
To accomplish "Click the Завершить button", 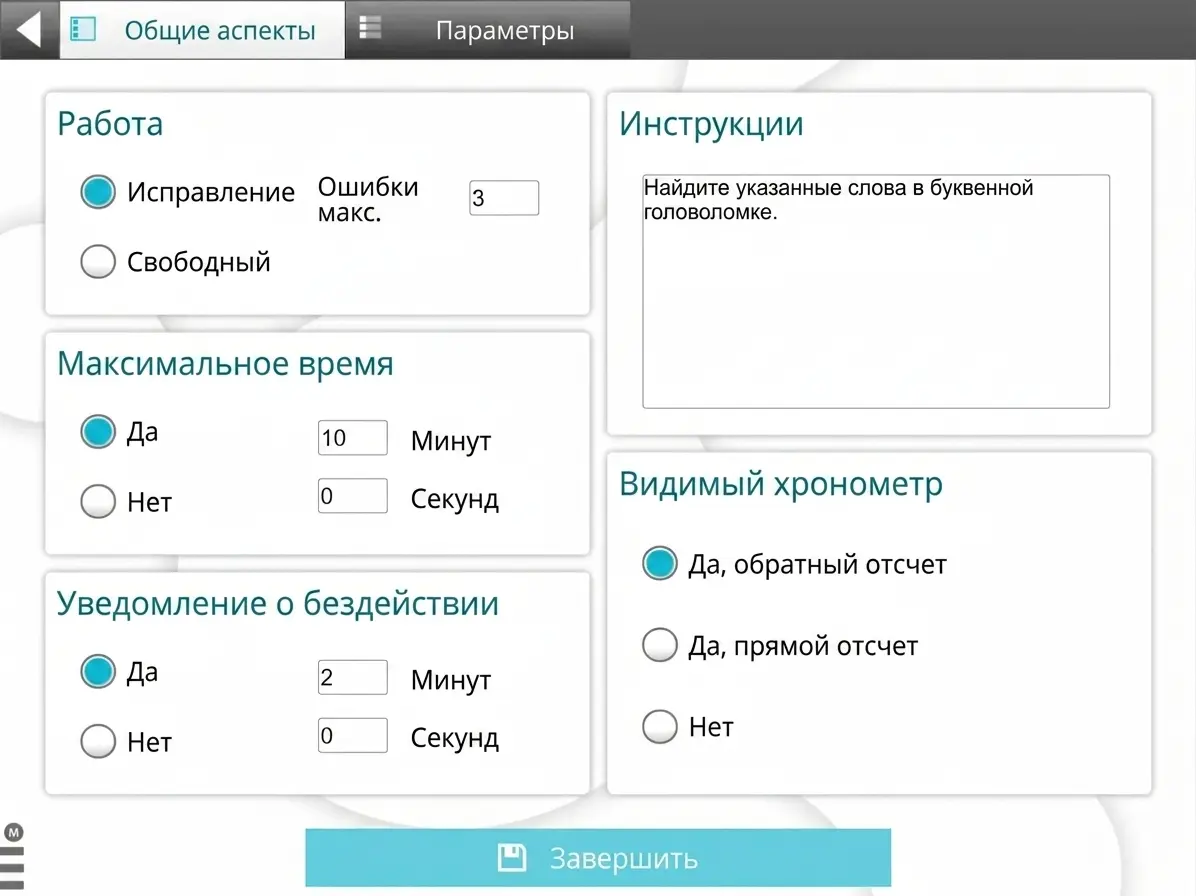I will click(x=598, y=857).
